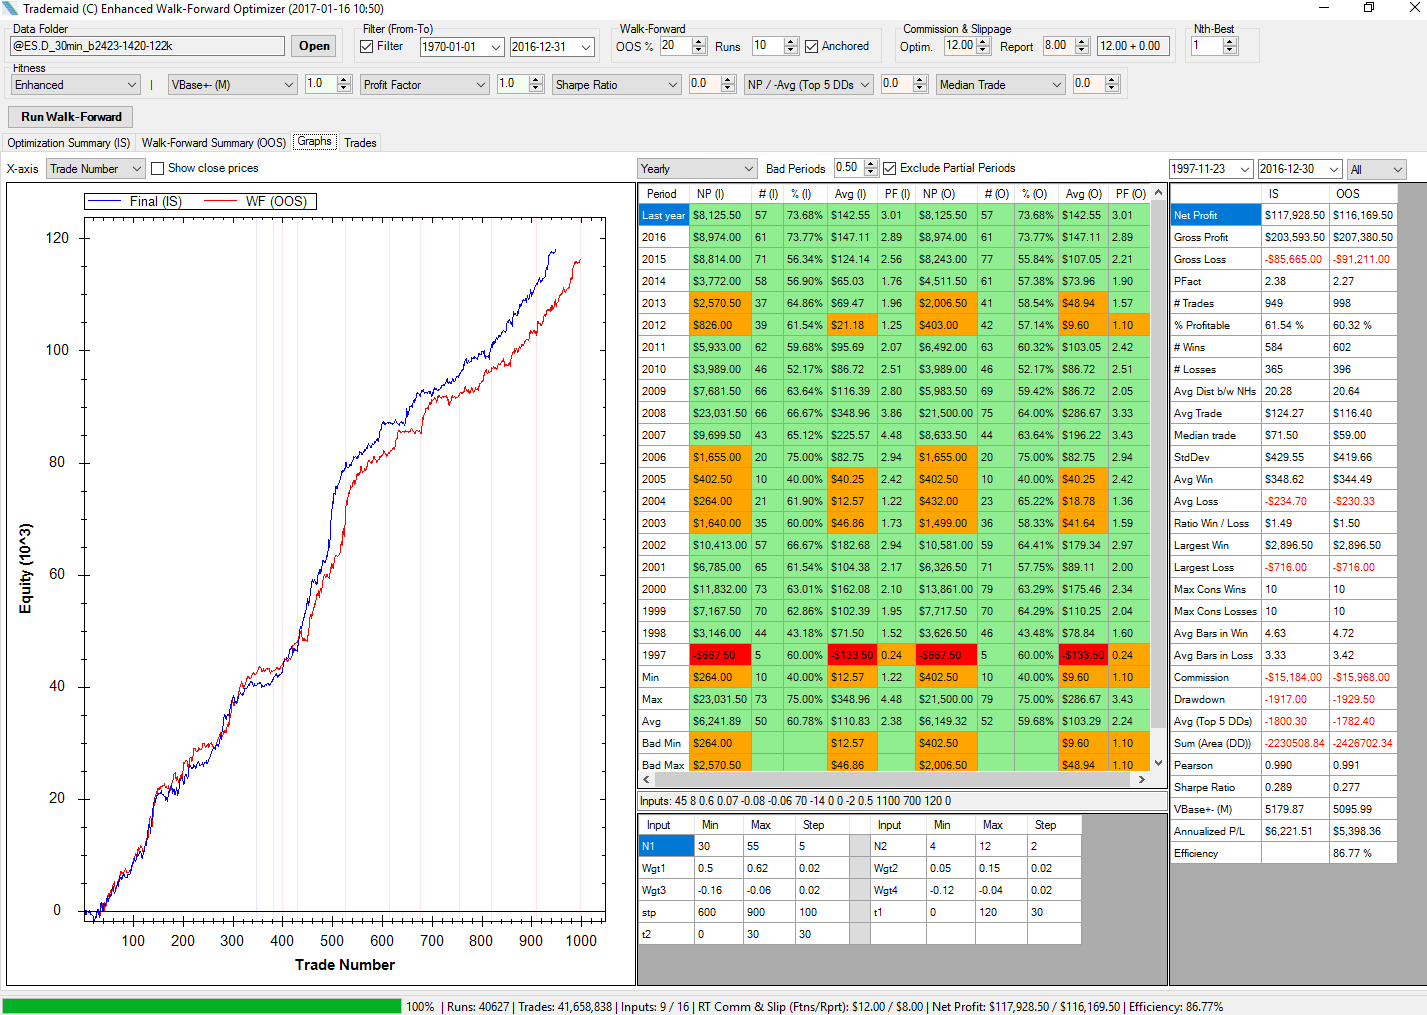Image resolution: width=1427 pixels, height=1015 pixels.
Task: Switch to Optimization Summary (IS) tab
Action: point(69,143)
